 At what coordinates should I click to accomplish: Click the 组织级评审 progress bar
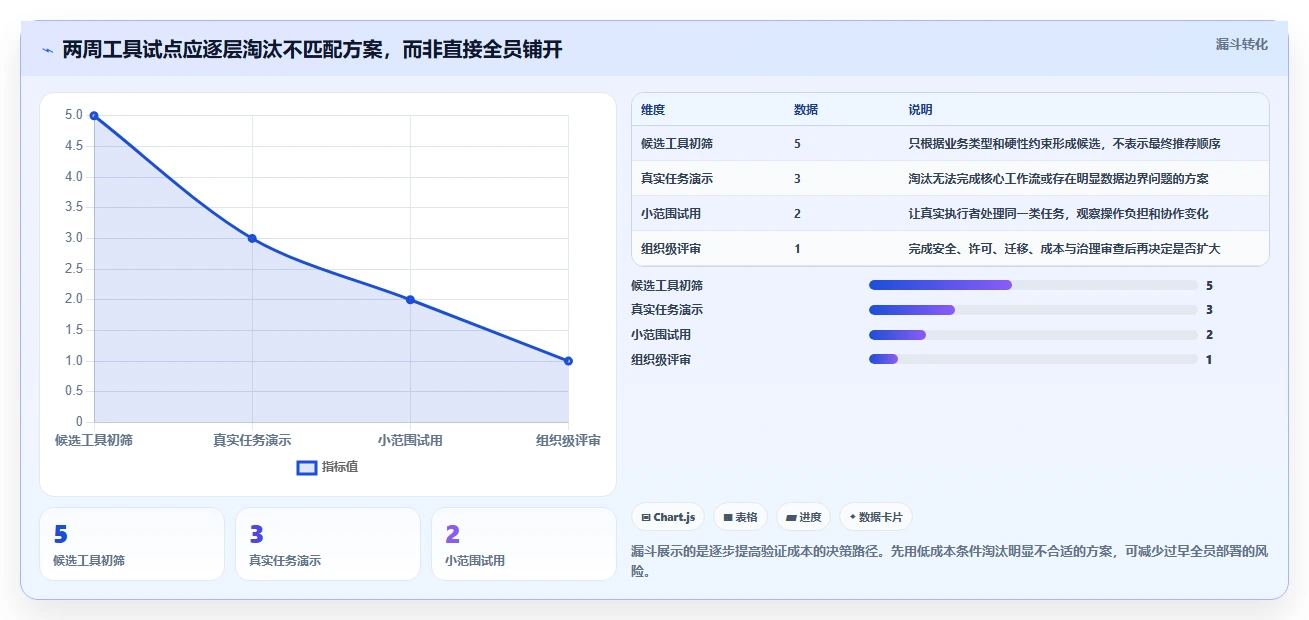[x=1033, y=359]
